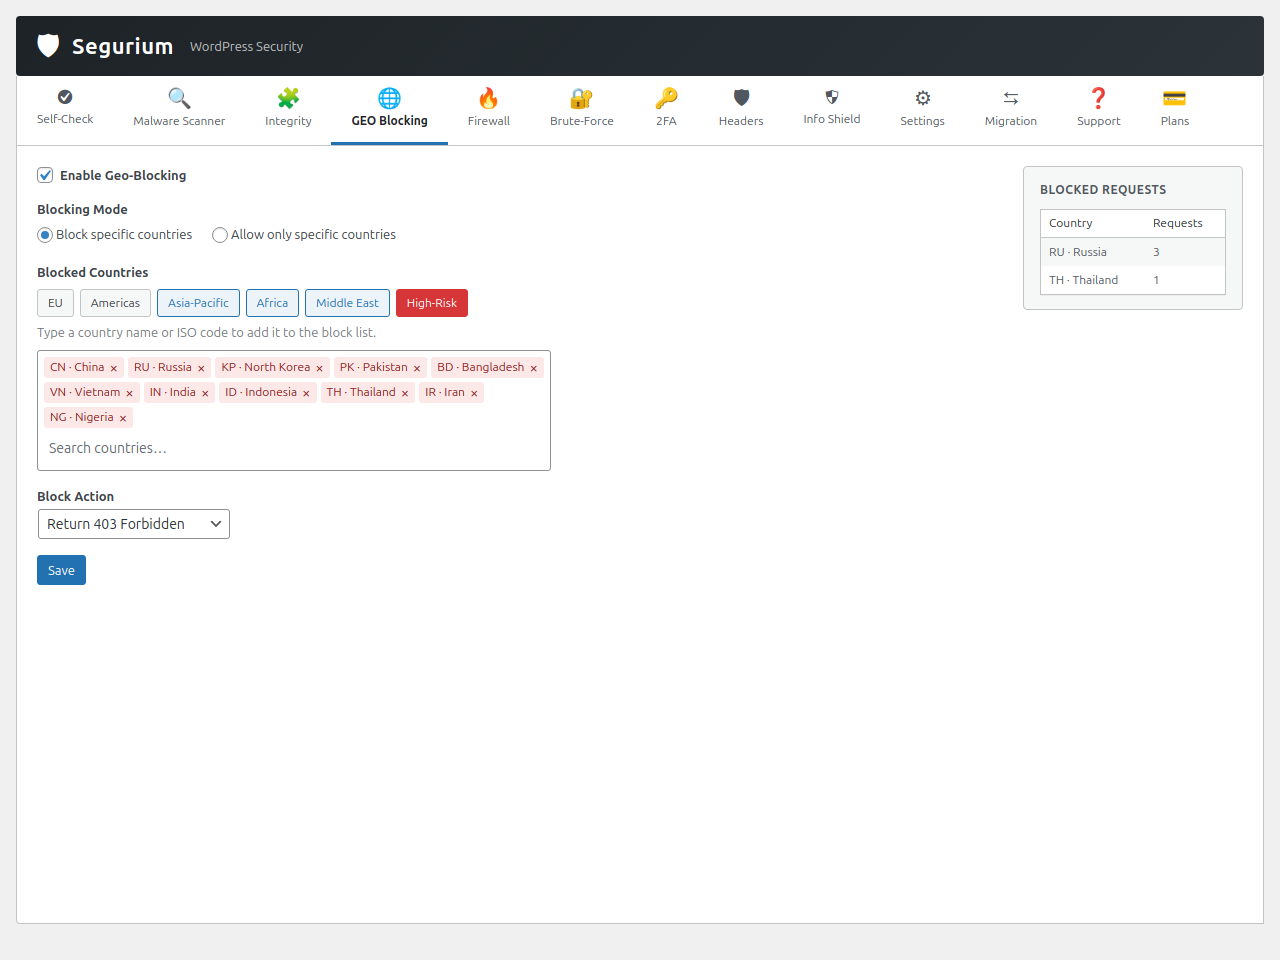Open Plans credit card icon
1280x960 pixels.
tap(1174, 98)
